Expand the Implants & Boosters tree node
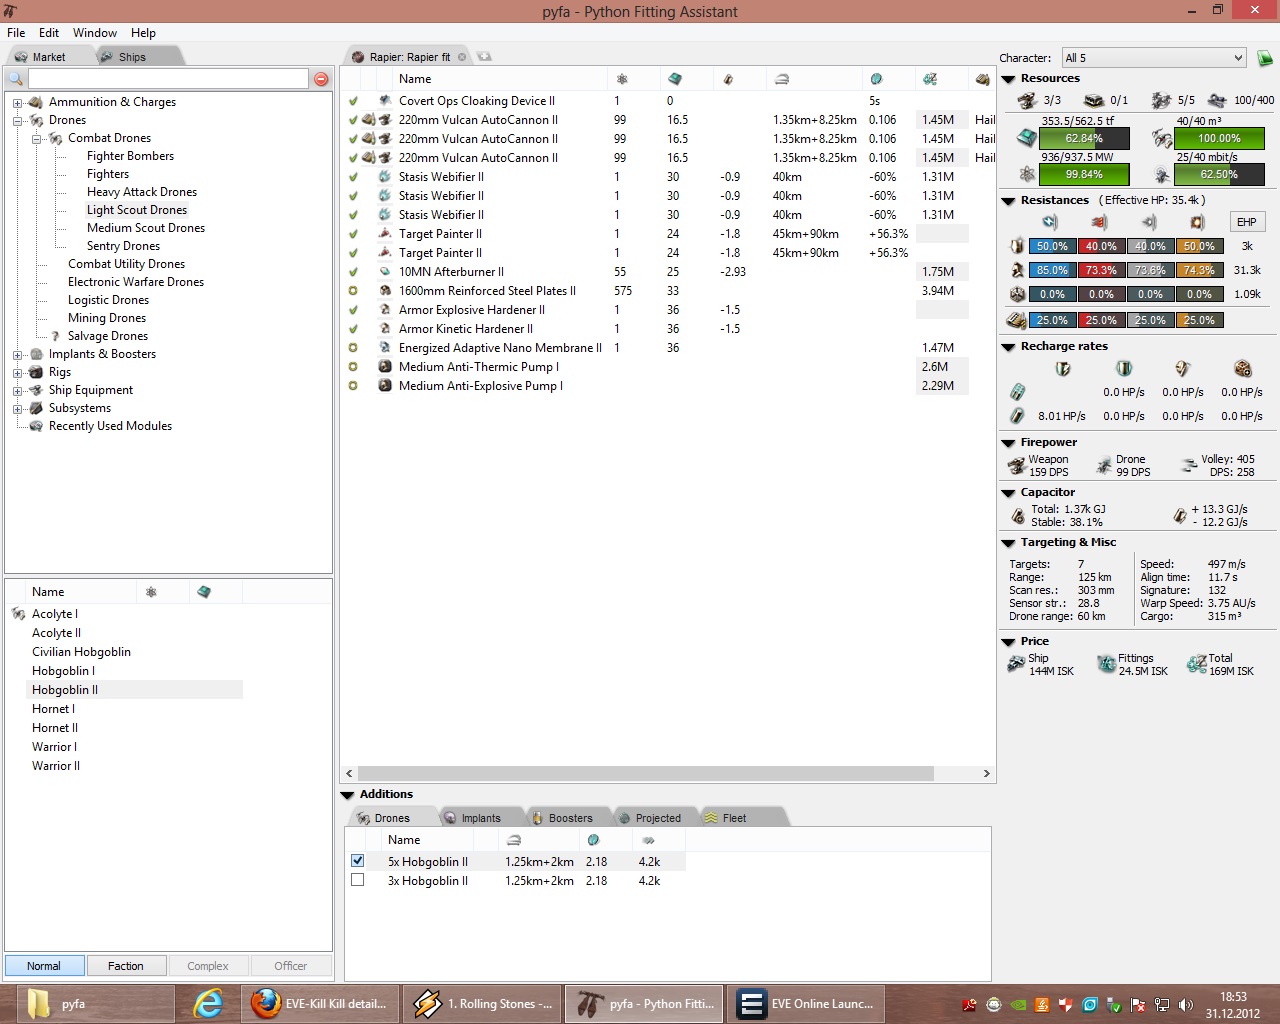Image resolution: width=1280 pixels, height=1024 pixels. point(17,354)
